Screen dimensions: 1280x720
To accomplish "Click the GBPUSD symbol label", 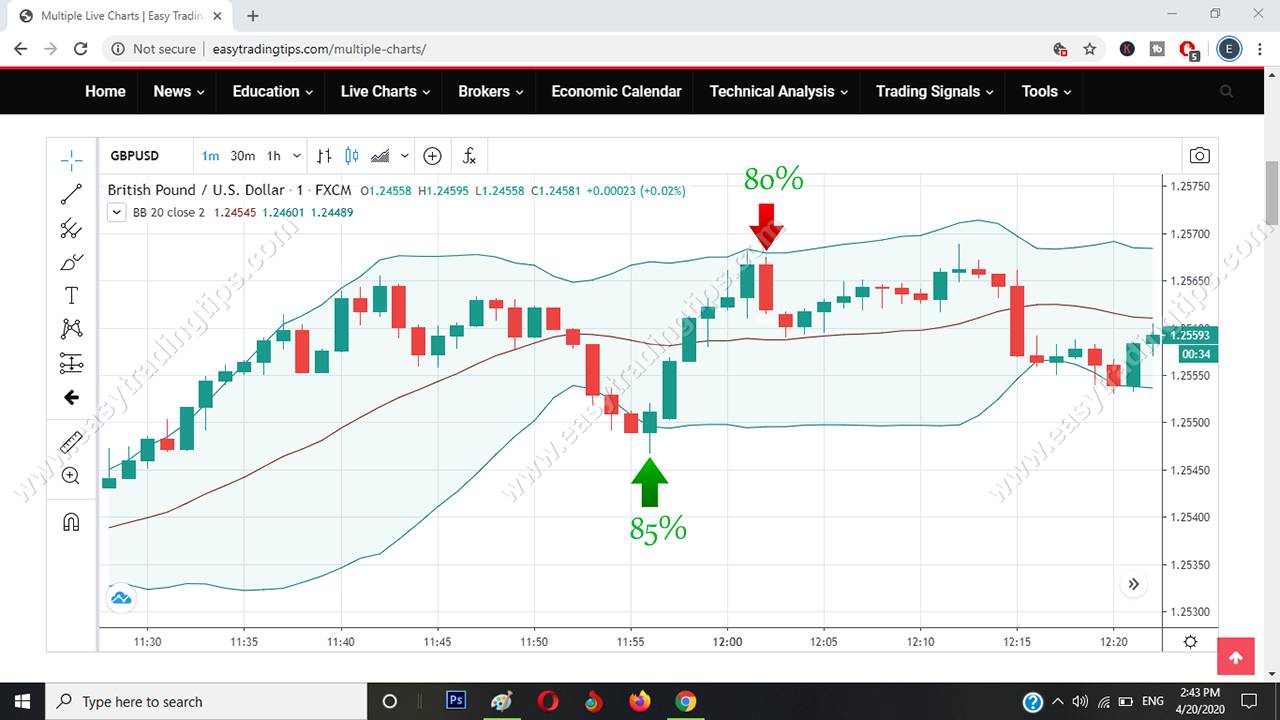I will click(135, 155).
